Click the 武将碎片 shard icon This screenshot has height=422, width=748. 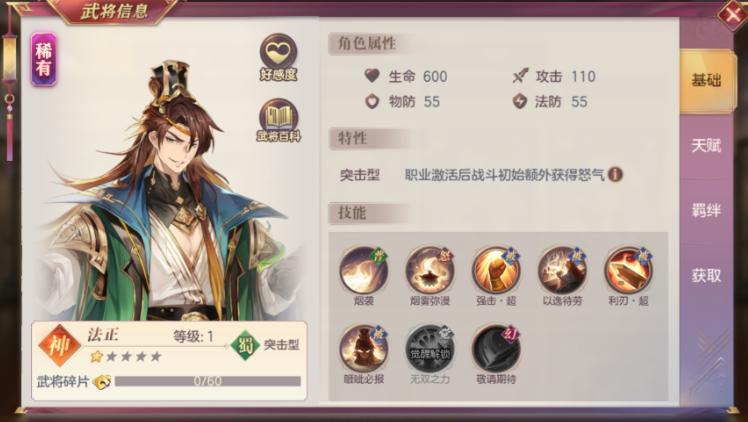tap(102, 381)
